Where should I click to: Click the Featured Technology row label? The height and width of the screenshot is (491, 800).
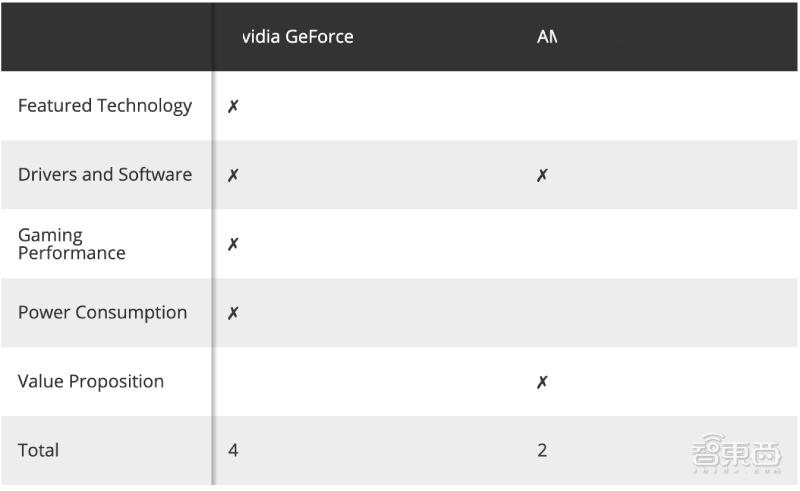coord(105,106)
